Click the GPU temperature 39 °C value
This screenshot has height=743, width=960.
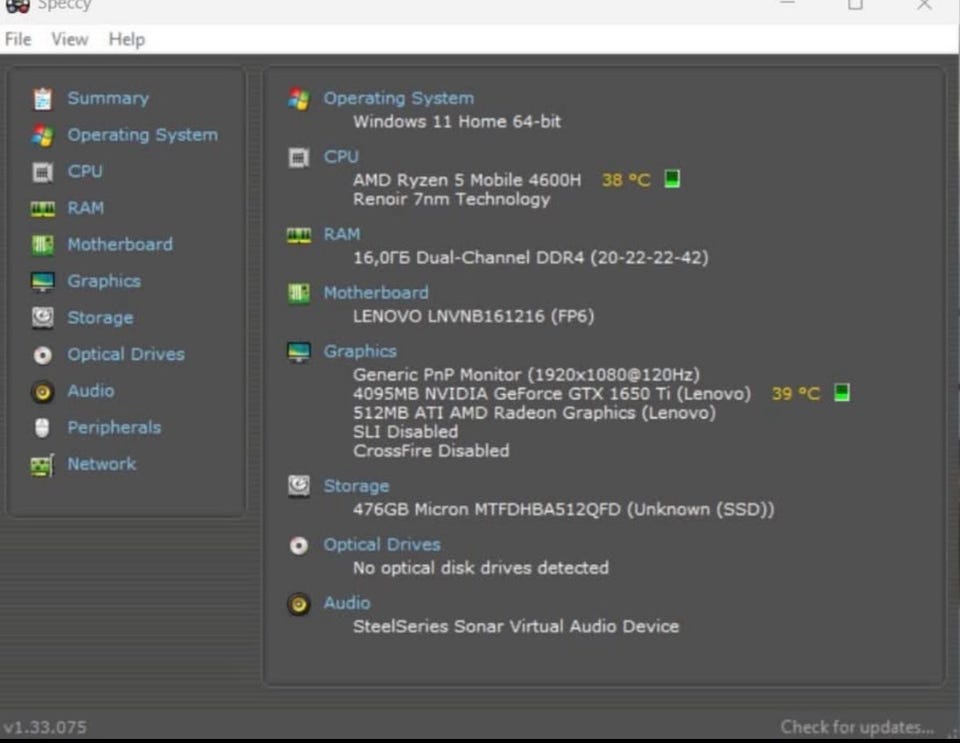click(796, 394)
